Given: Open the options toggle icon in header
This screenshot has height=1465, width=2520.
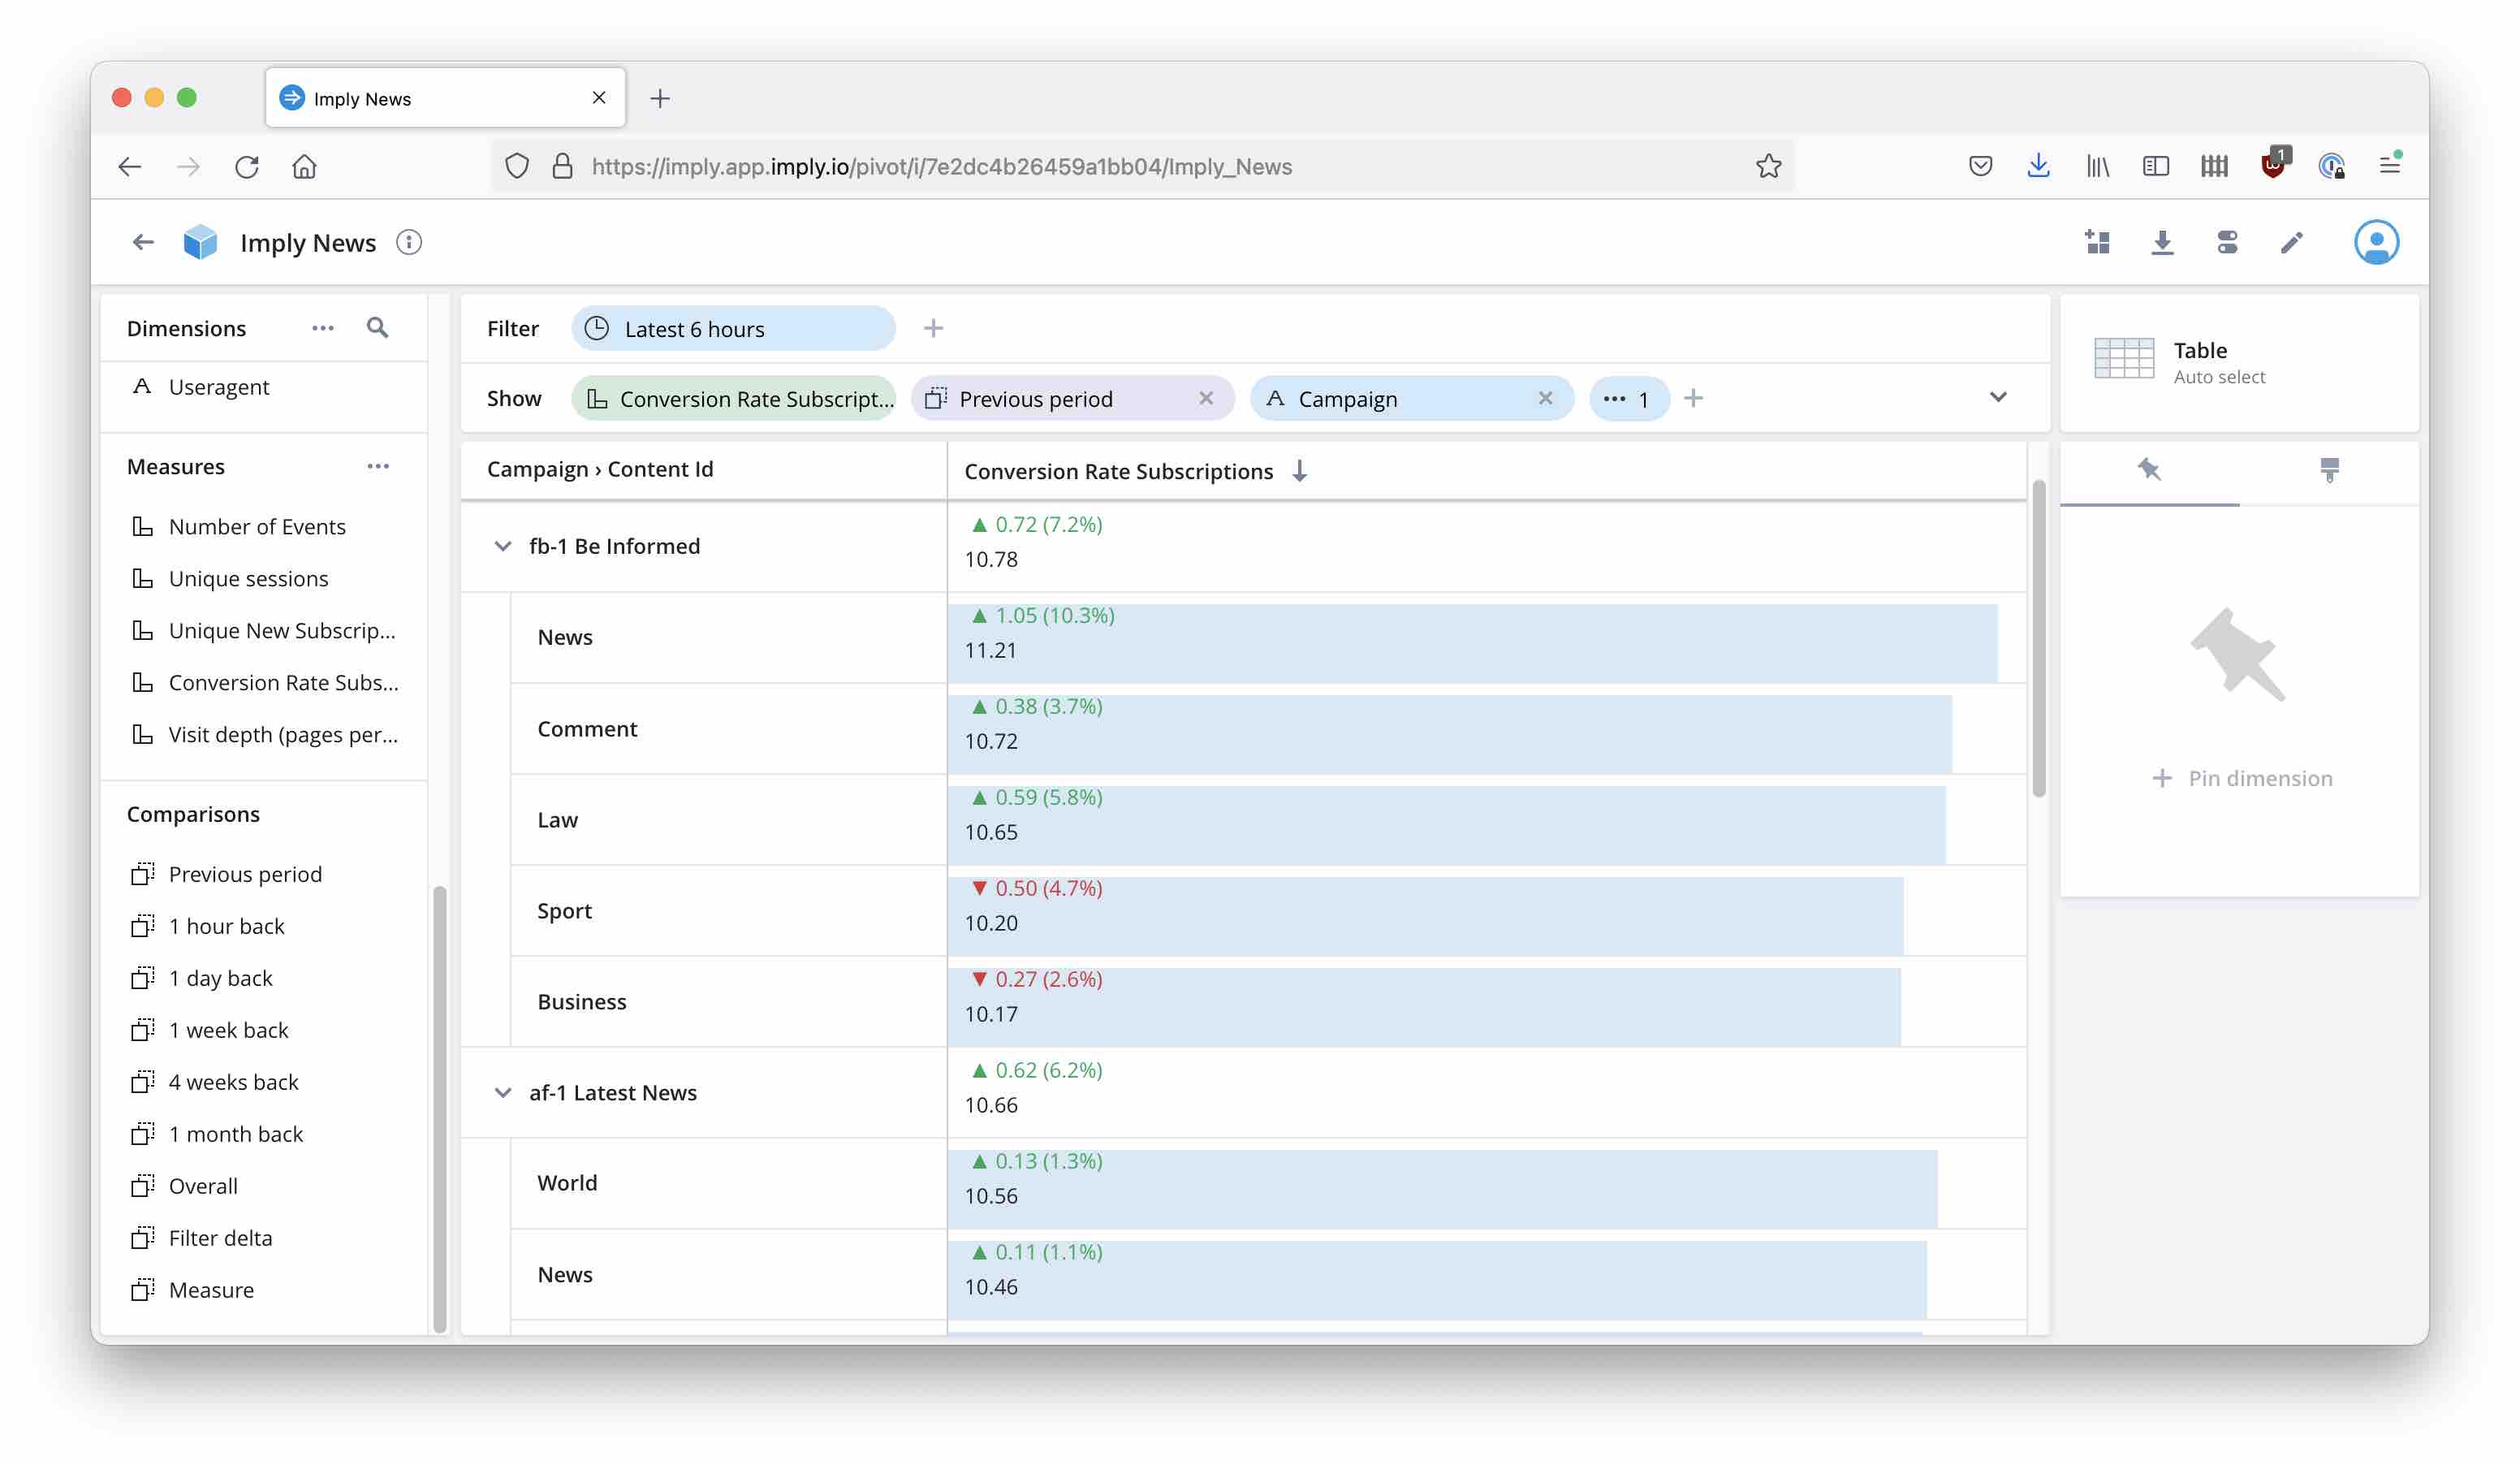Looking at the screenshot, I should (x=2227, y=242).
